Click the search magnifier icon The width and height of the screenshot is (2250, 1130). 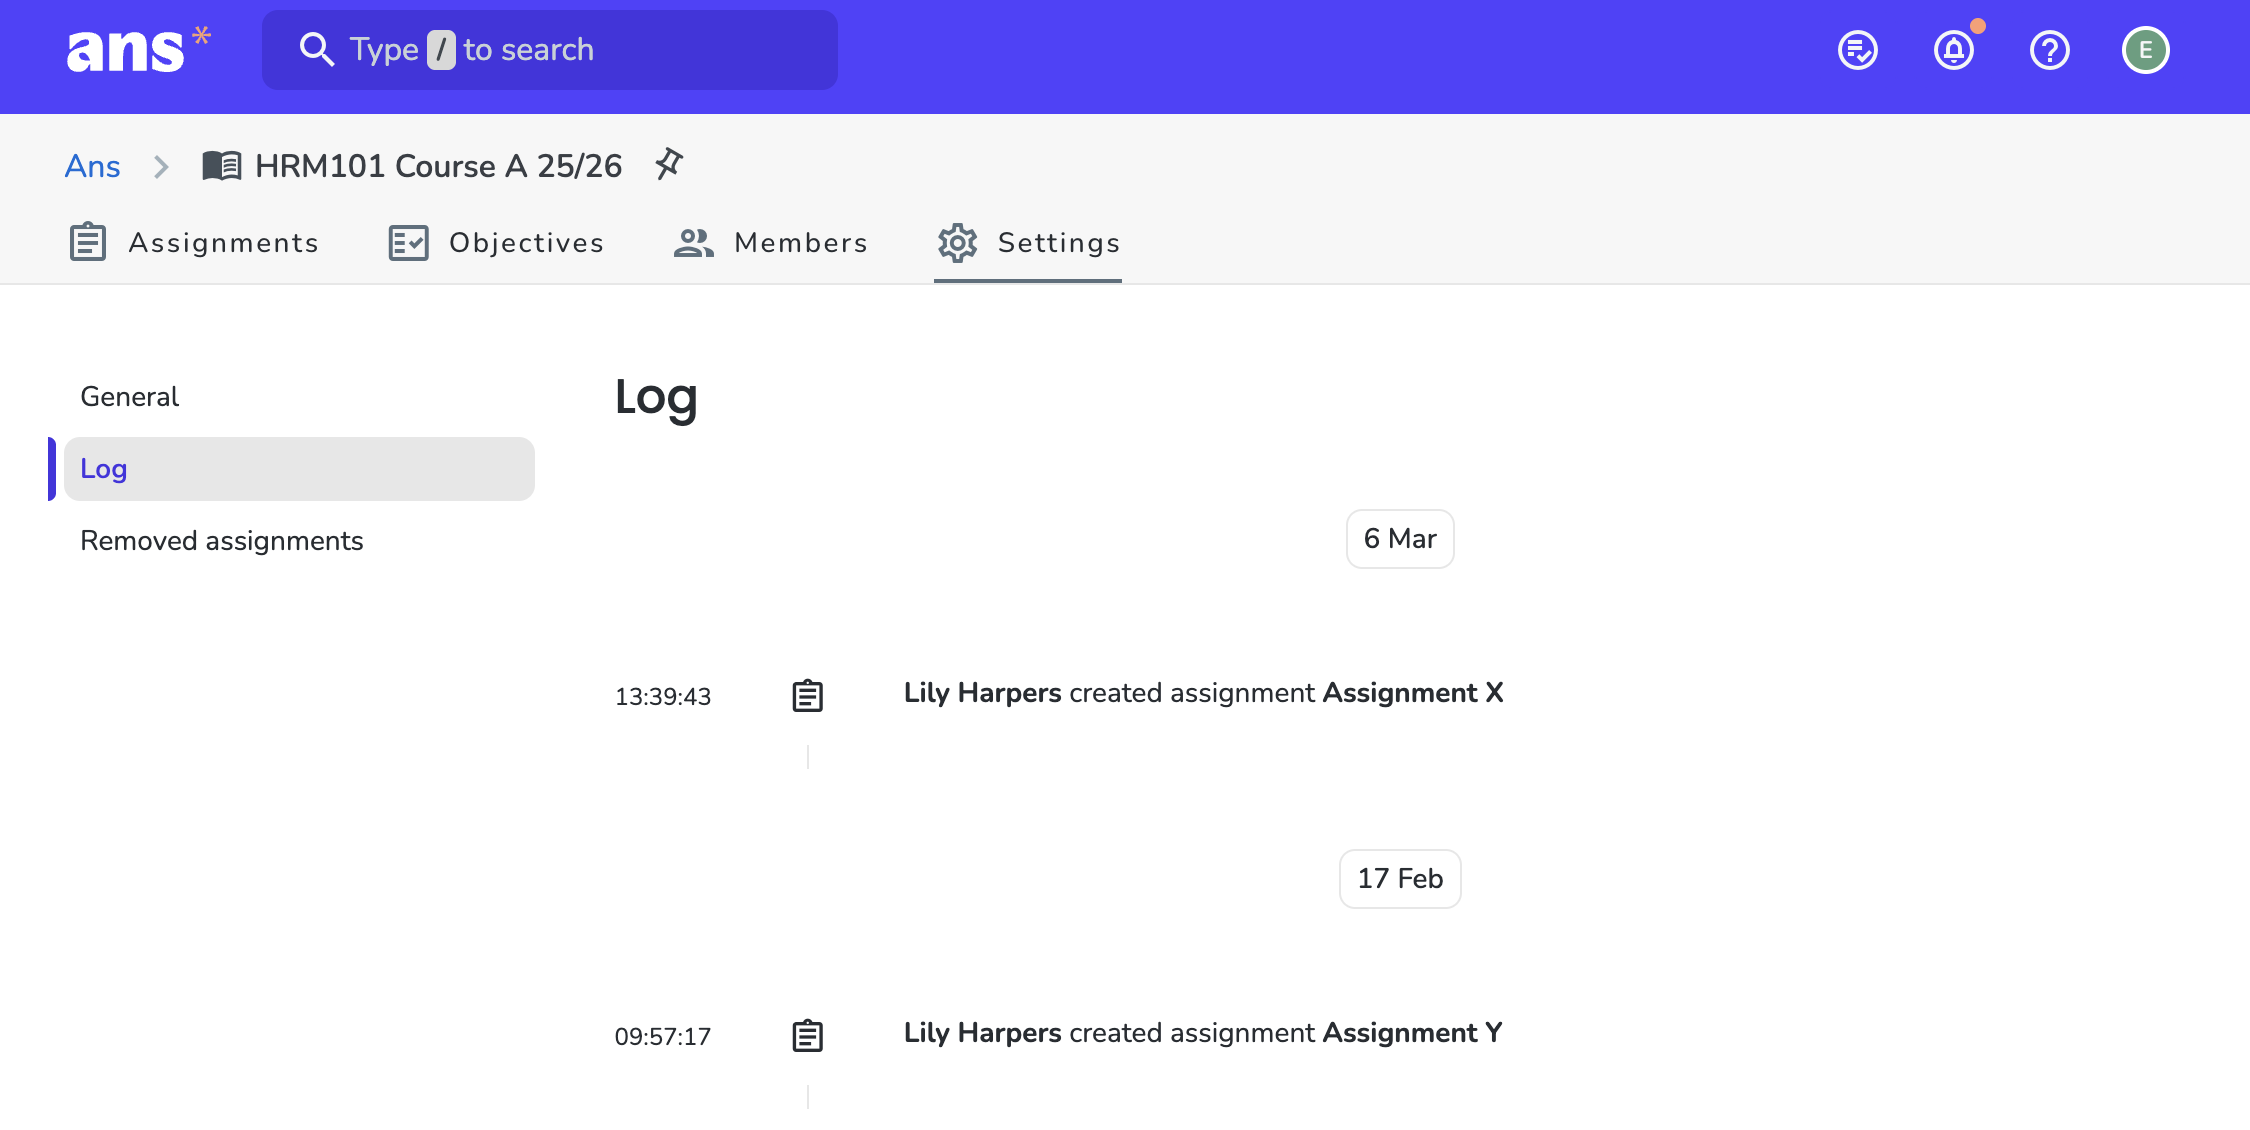[x=317, y=49]
